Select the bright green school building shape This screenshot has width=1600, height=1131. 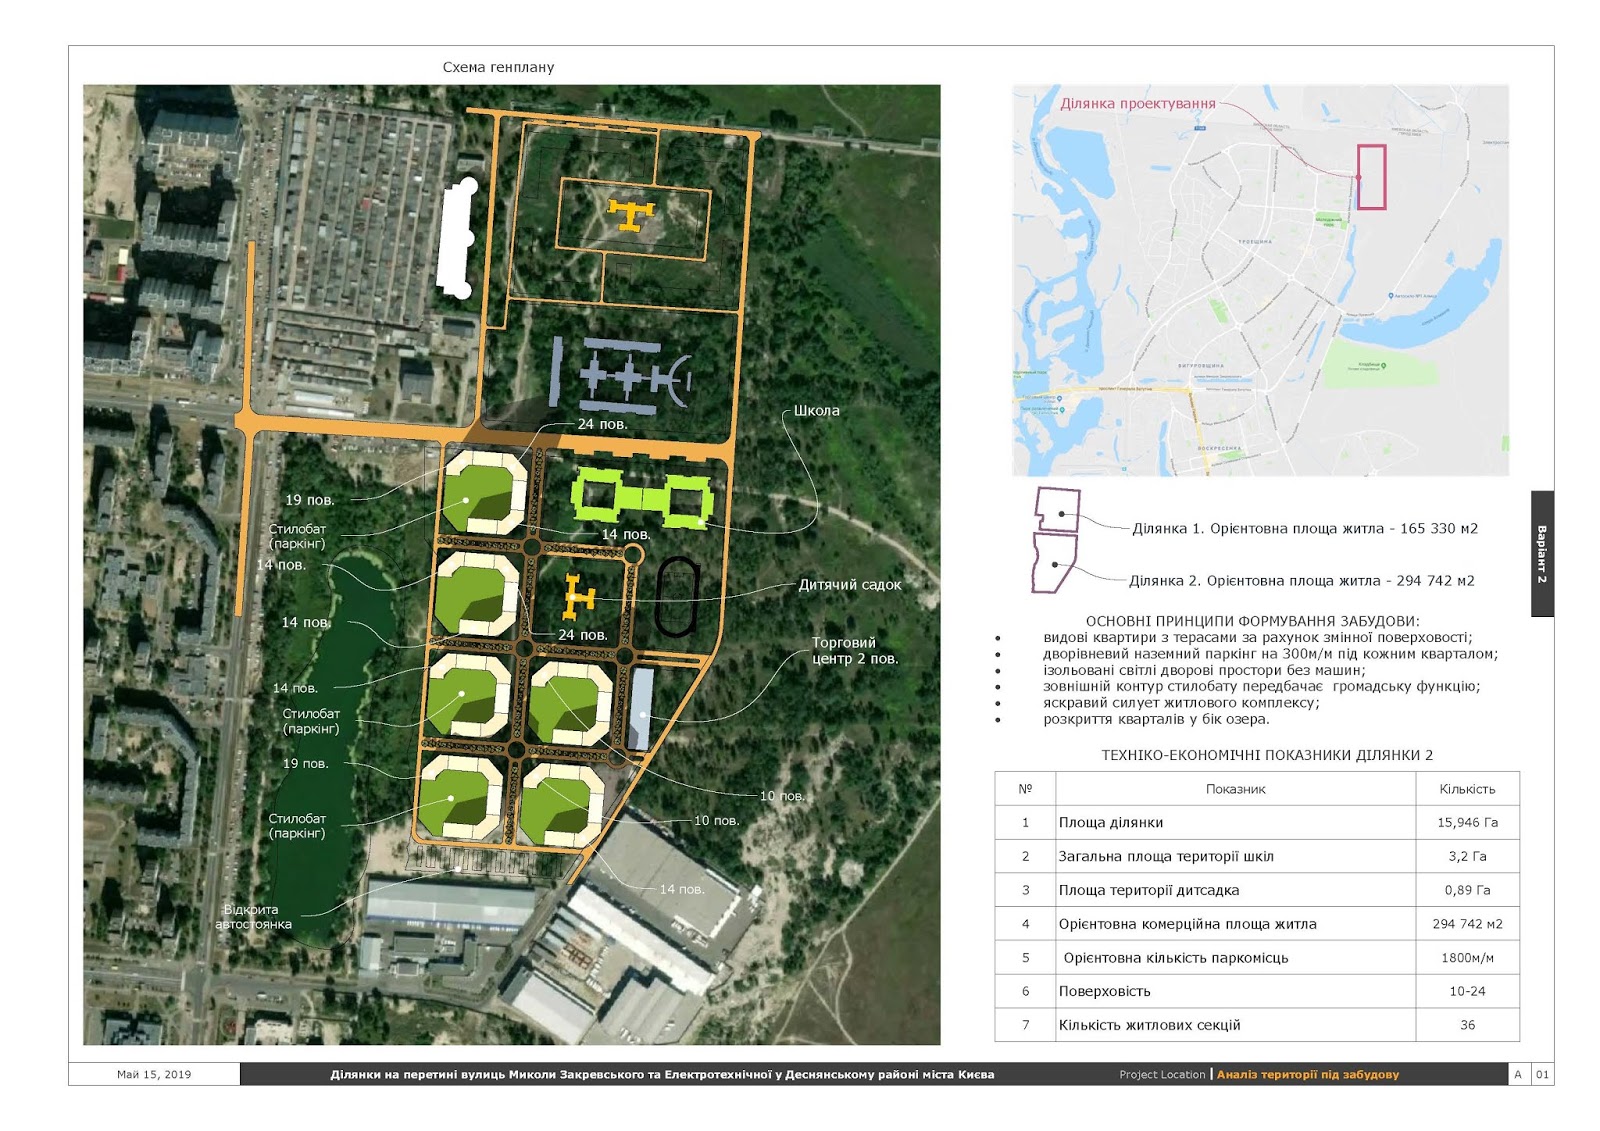pos(641,498)
